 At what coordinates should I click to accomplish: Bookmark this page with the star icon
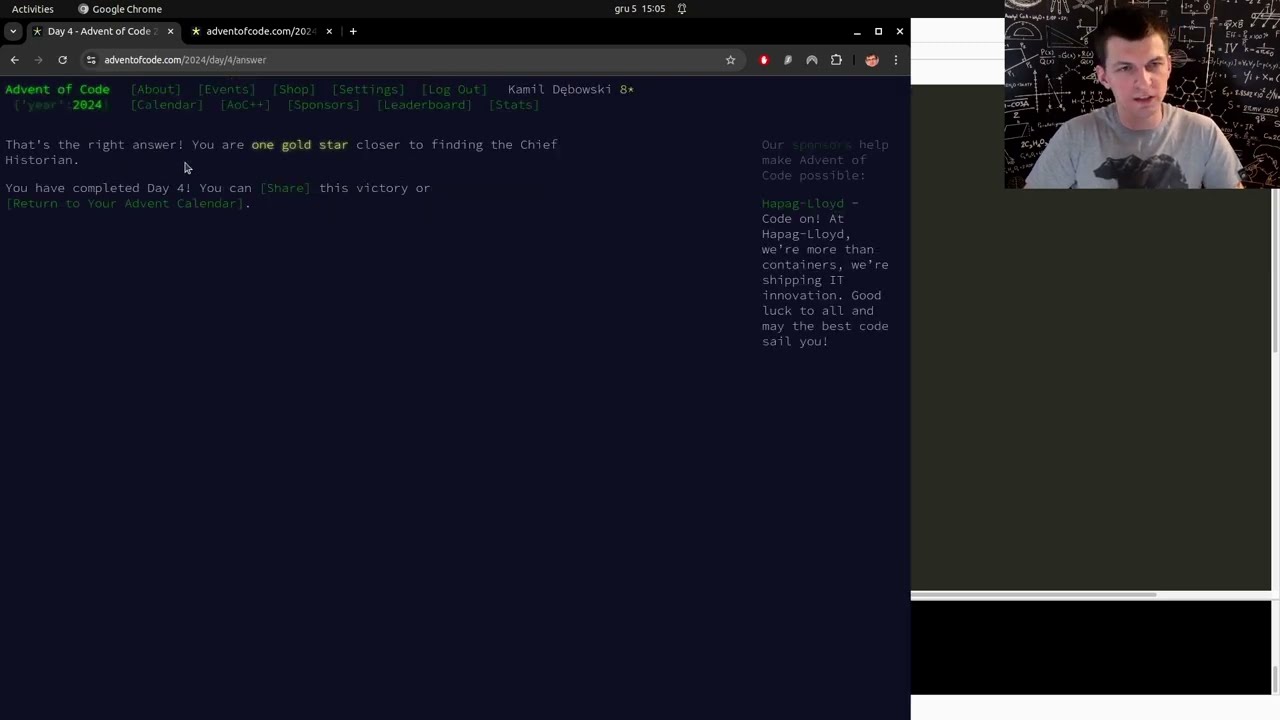click(730, 60)
